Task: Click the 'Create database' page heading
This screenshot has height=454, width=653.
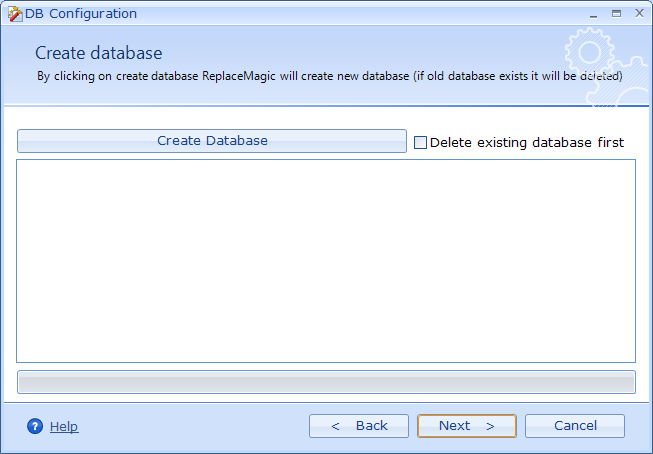Action: pos(98,53)
